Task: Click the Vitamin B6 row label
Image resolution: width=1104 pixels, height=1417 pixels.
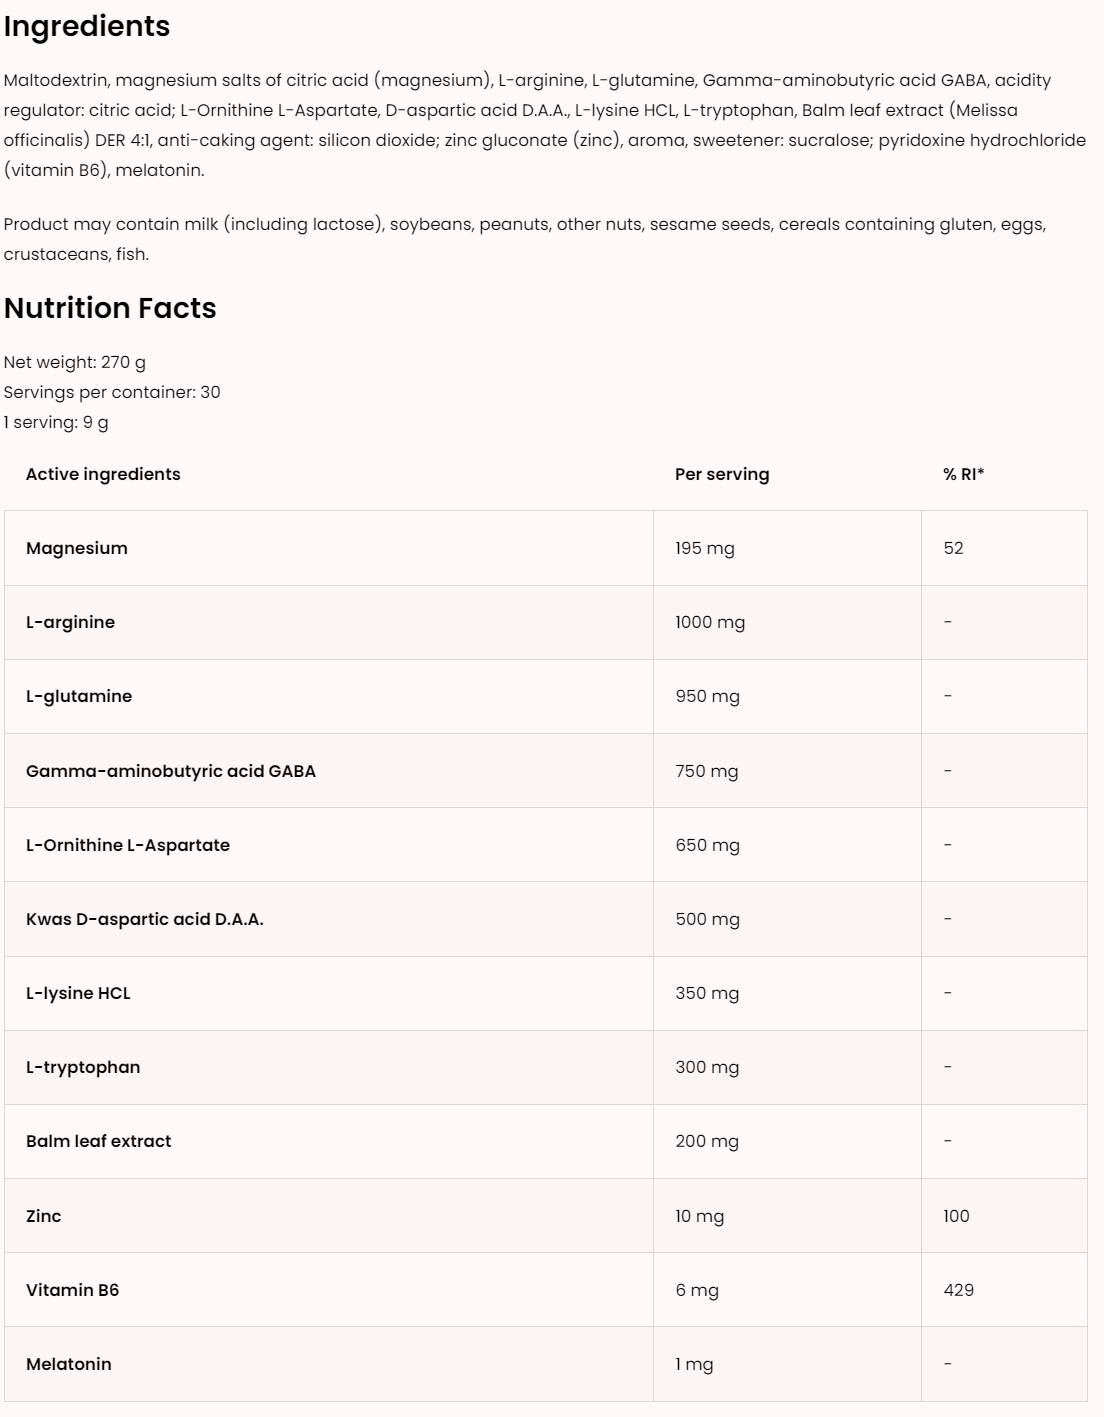Action: click(x=73, y=1290)
